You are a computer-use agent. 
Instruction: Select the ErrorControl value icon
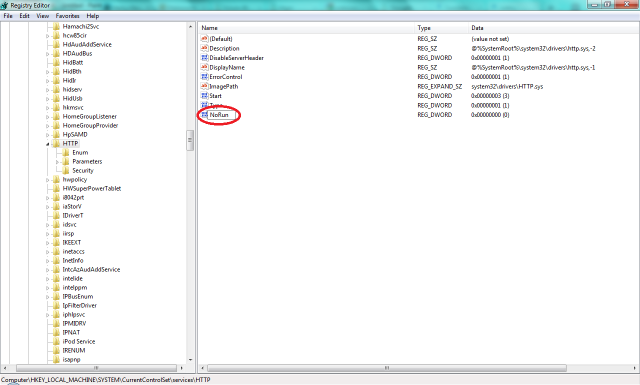pos(204,77)
